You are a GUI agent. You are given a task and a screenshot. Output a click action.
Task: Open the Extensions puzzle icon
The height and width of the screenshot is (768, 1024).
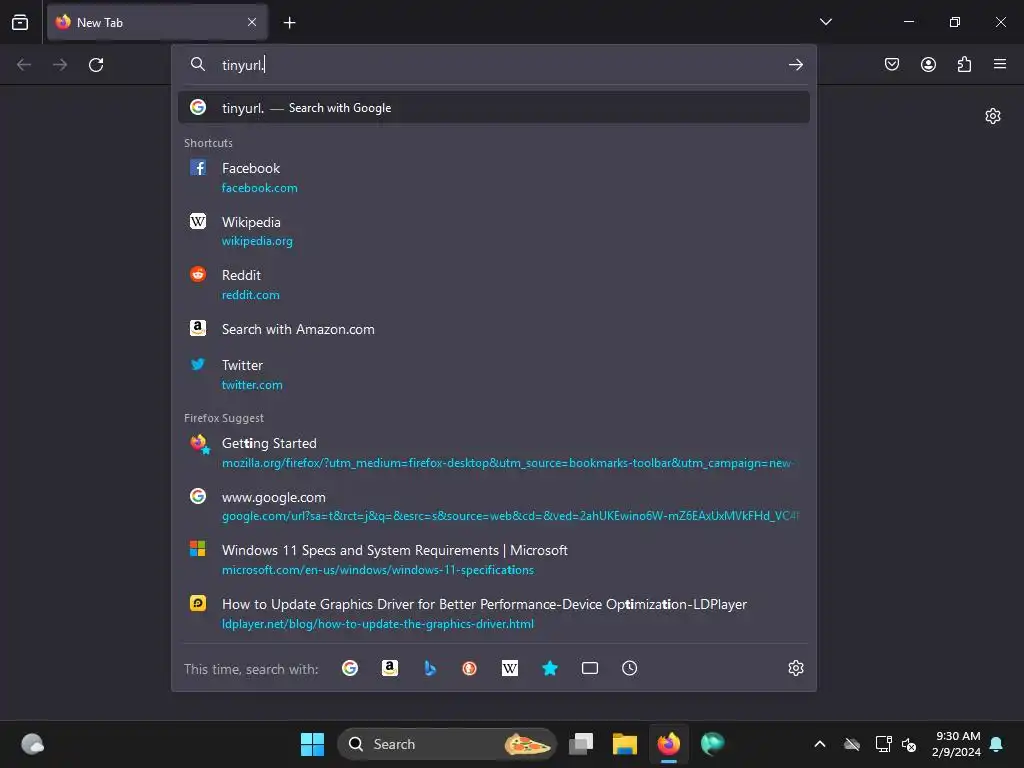coord(964,64)
